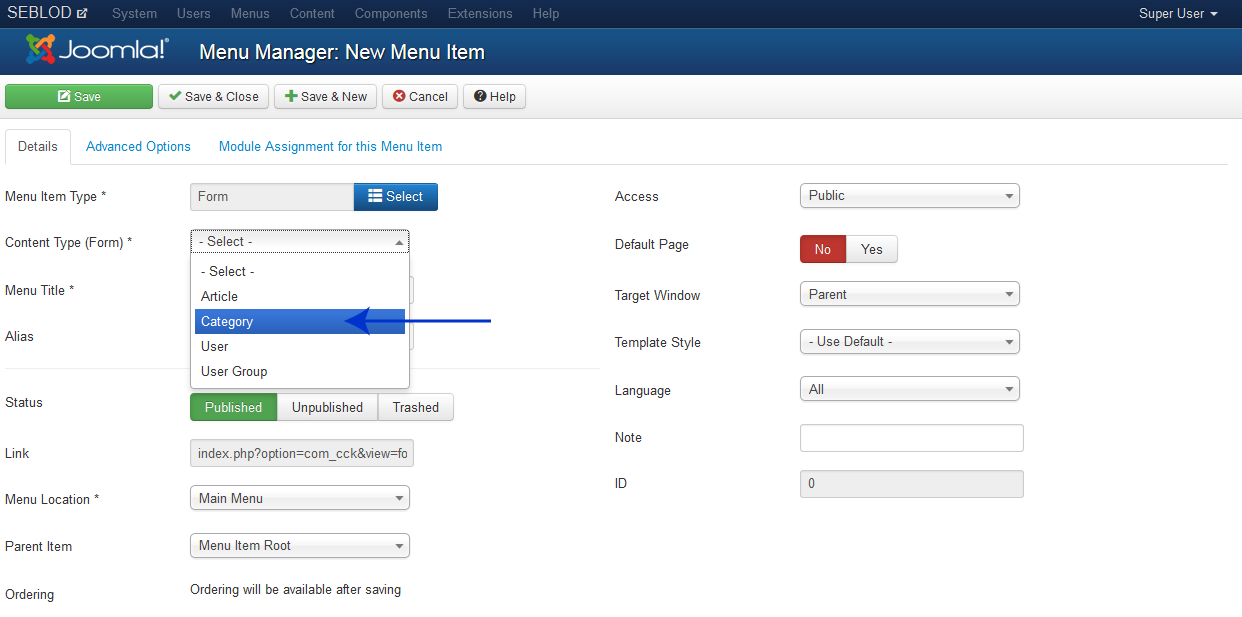Set Status to Unpublished

tap(327, 407)
